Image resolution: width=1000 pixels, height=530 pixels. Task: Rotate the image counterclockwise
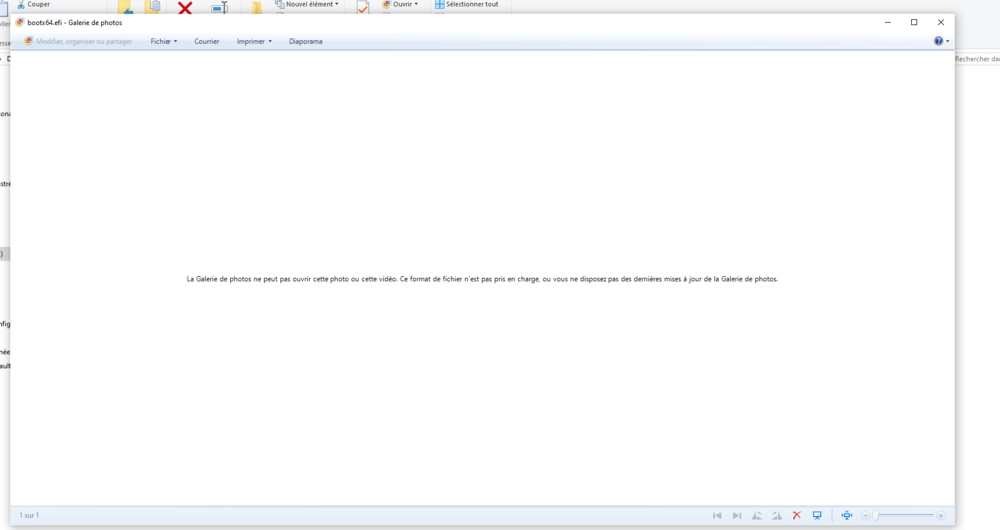pos(757,515)
